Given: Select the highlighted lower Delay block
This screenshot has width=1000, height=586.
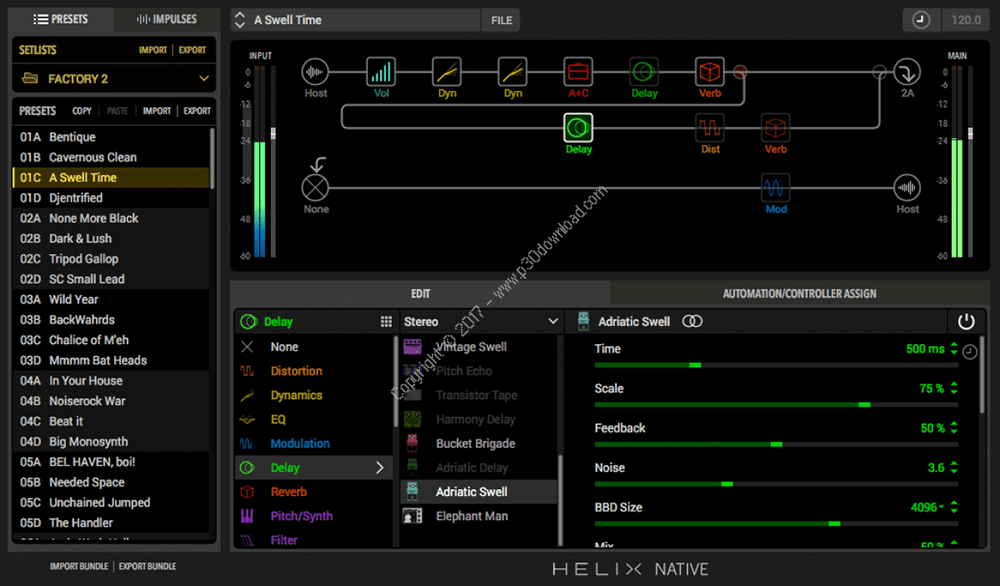Looking at the screenshot, I should click(578, 128).
